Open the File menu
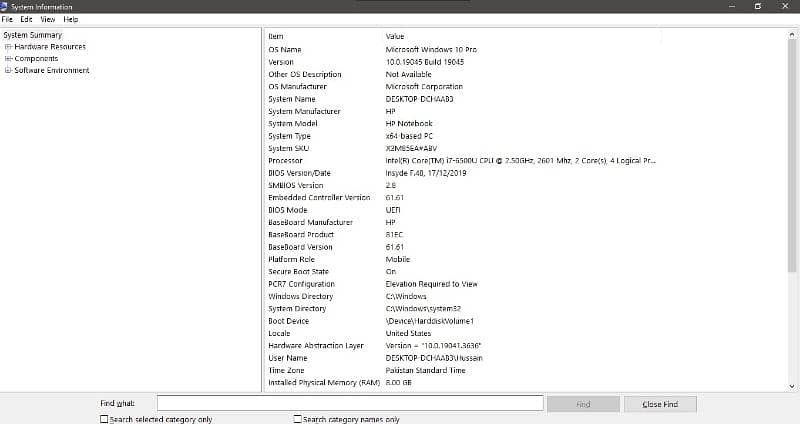Image resolution: width=800 pixels, height=424 pixels. [8, 19]
